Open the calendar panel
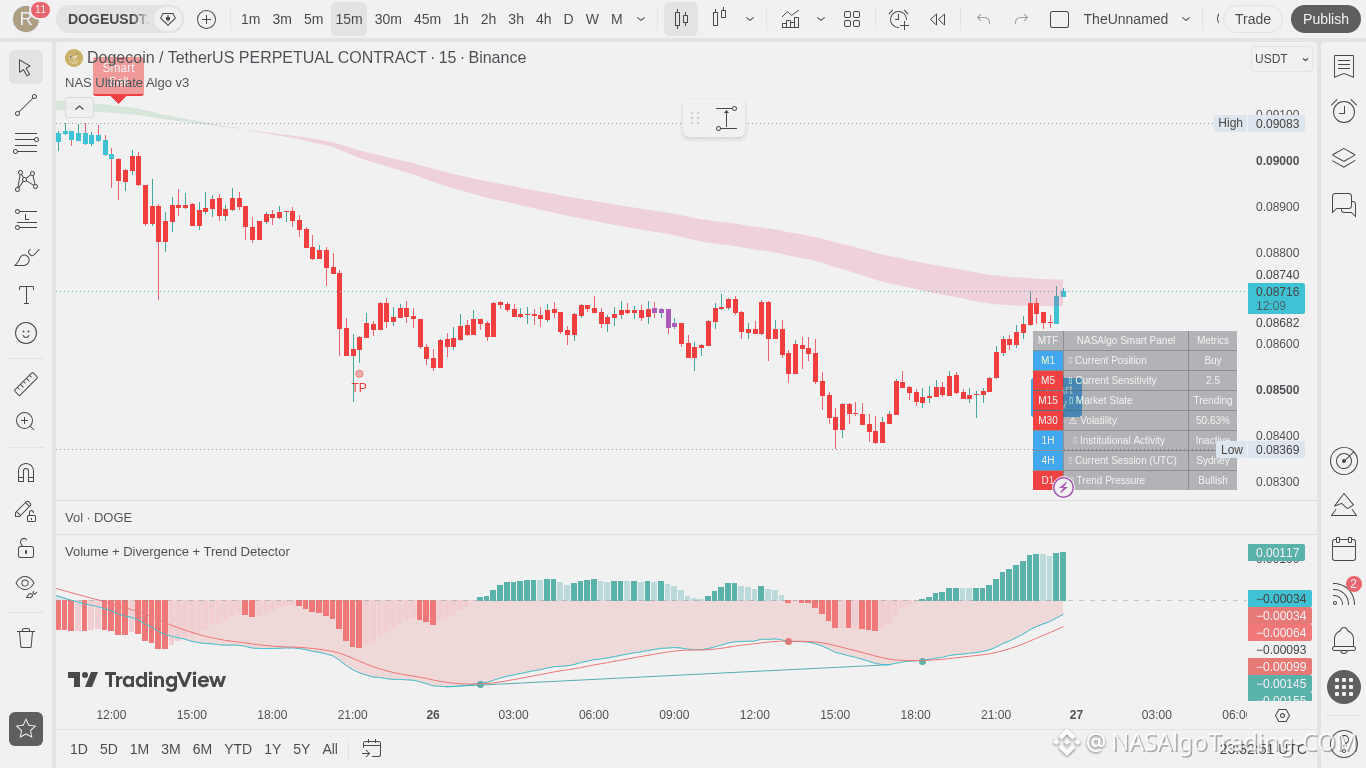This screenshot has width=1366, height=768. coord(1343,549)
